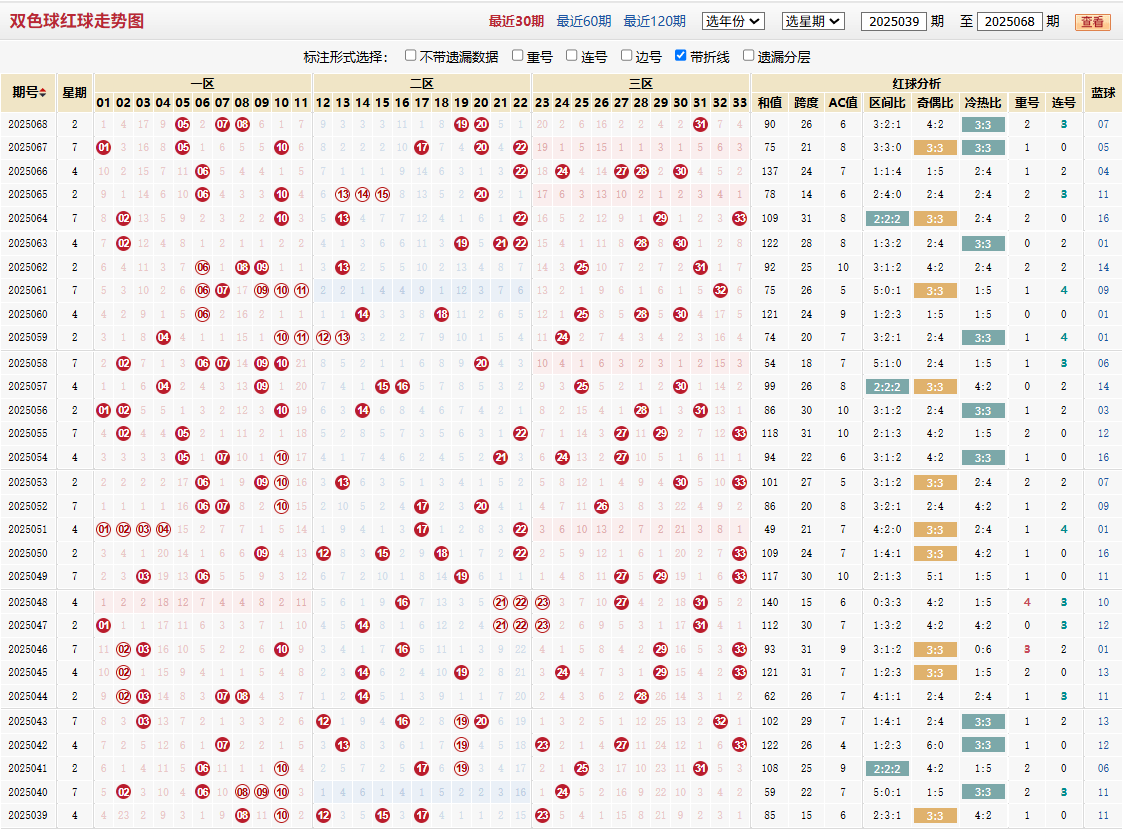Click the 蓝球 column header
Viewport: 1123px width, 830px height.
(1103, 92)
